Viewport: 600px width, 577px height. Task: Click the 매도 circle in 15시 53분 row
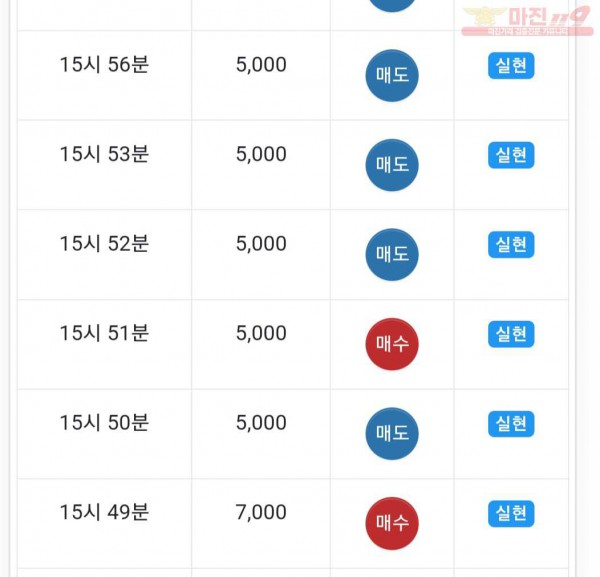[392, 165]
